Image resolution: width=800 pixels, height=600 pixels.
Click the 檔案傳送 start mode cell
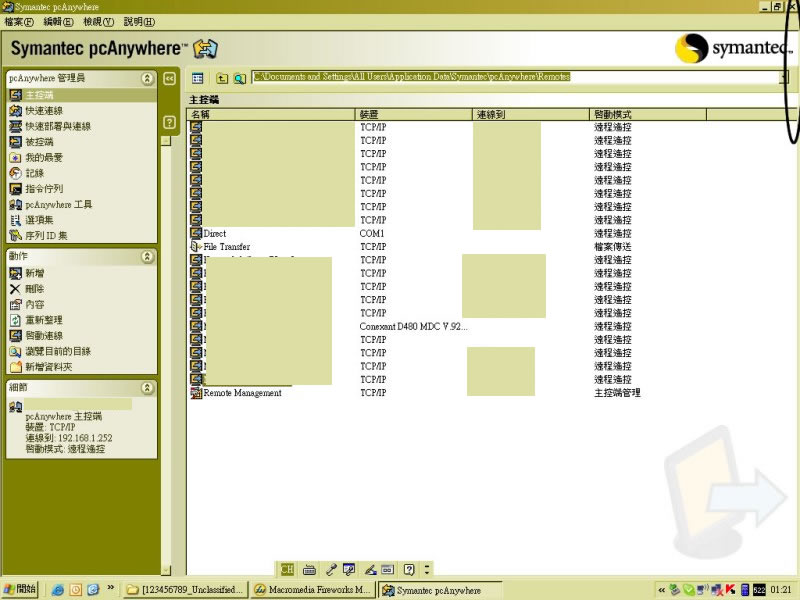click(613, 247)
